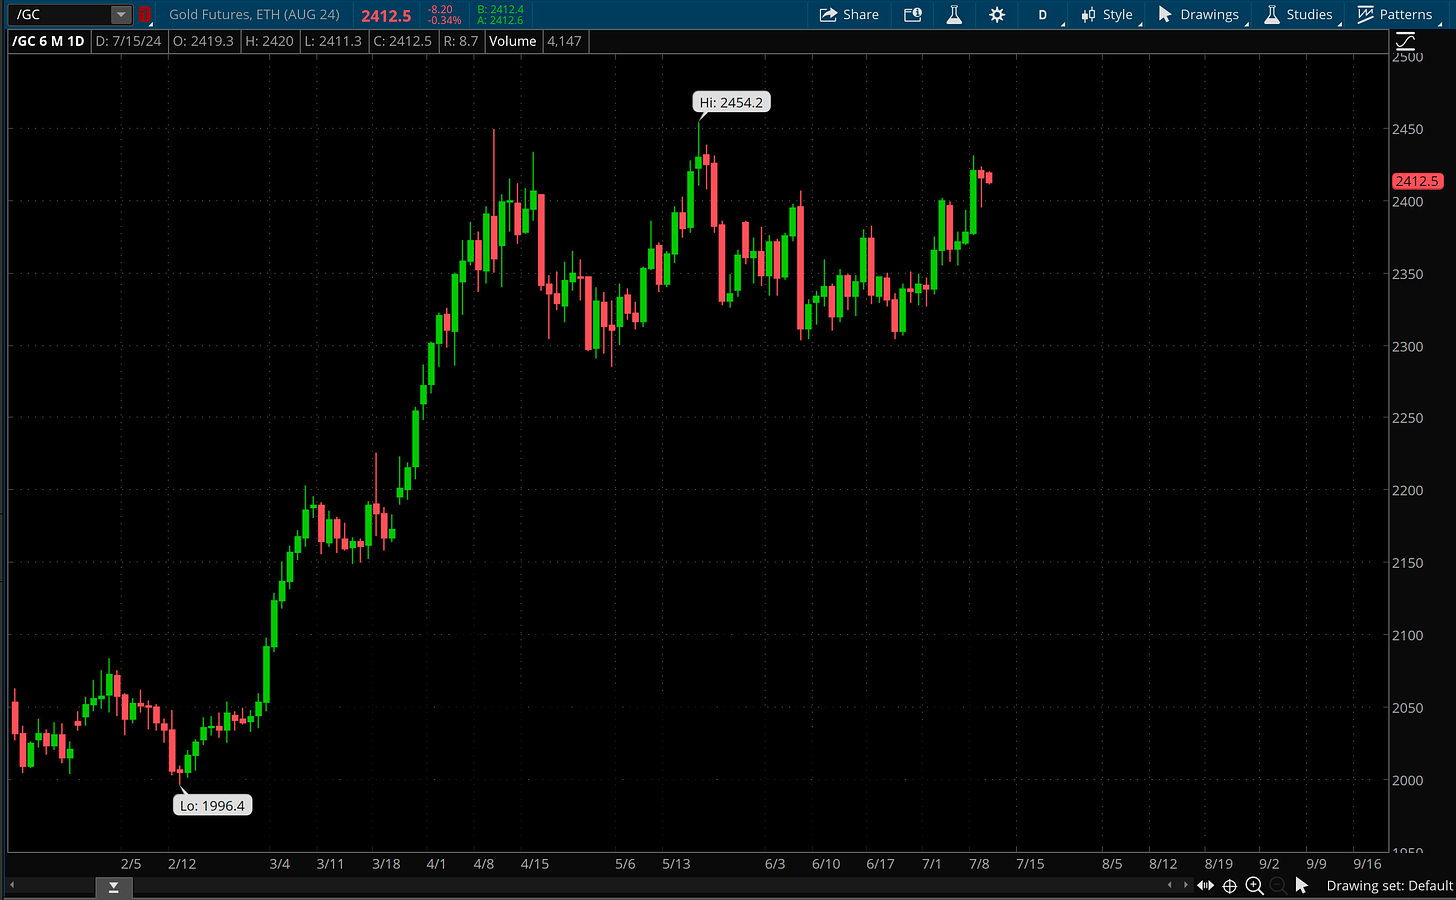
Task: Click the 7/15 date on the time axis
Action: pos(1030,863)
